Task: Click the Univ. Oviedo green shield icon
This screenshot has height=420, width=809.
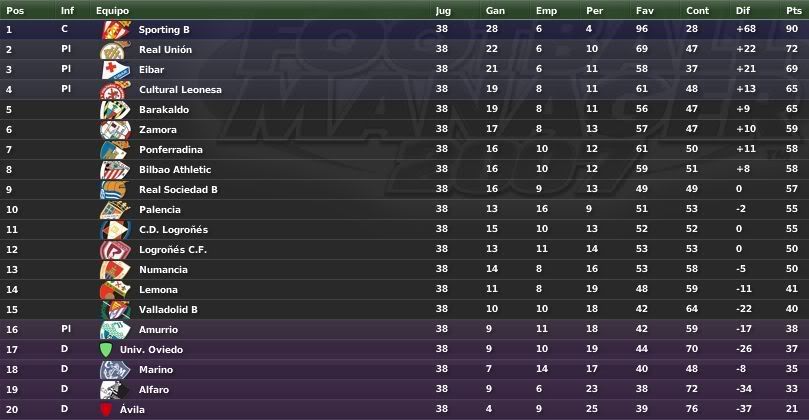Action: pos(106,350)
